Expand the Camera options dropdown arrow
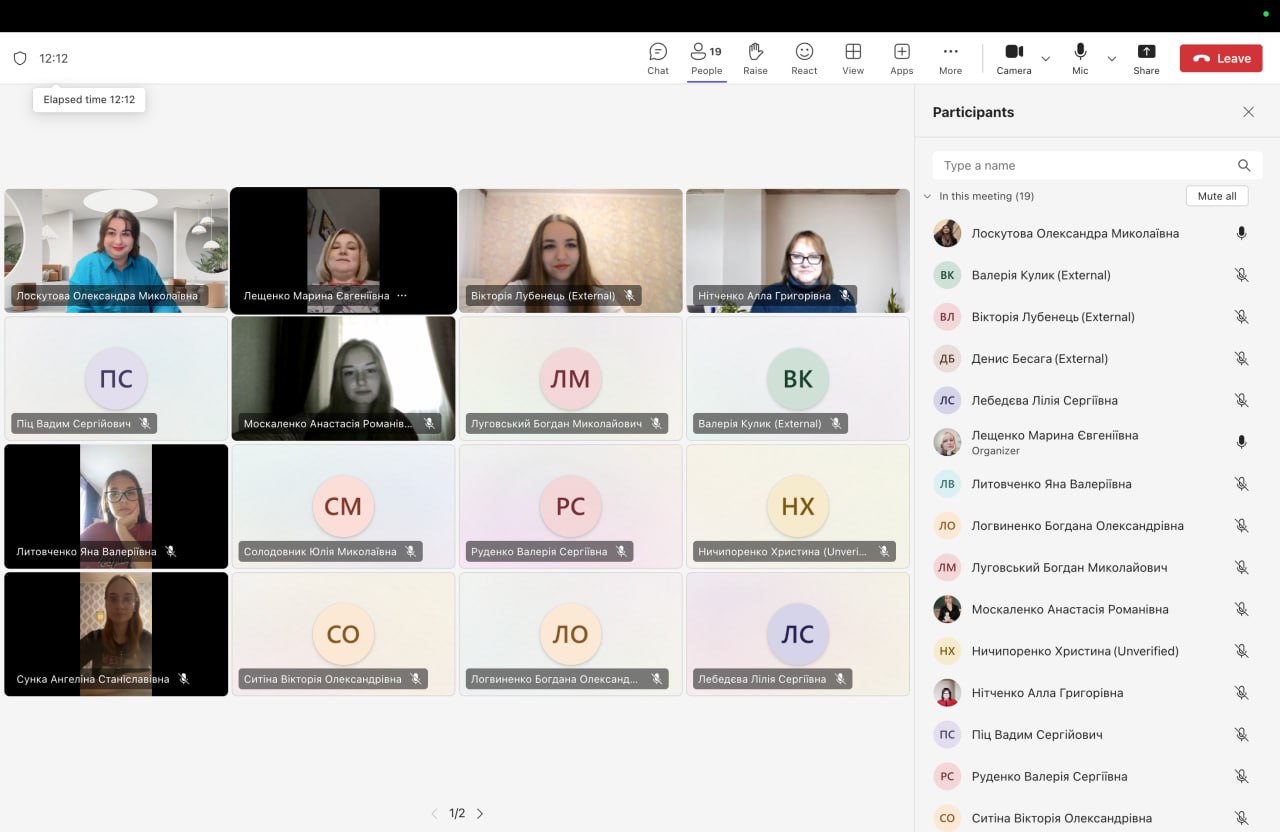Viewport: 1280px width, 832px height. [1046, 59]
